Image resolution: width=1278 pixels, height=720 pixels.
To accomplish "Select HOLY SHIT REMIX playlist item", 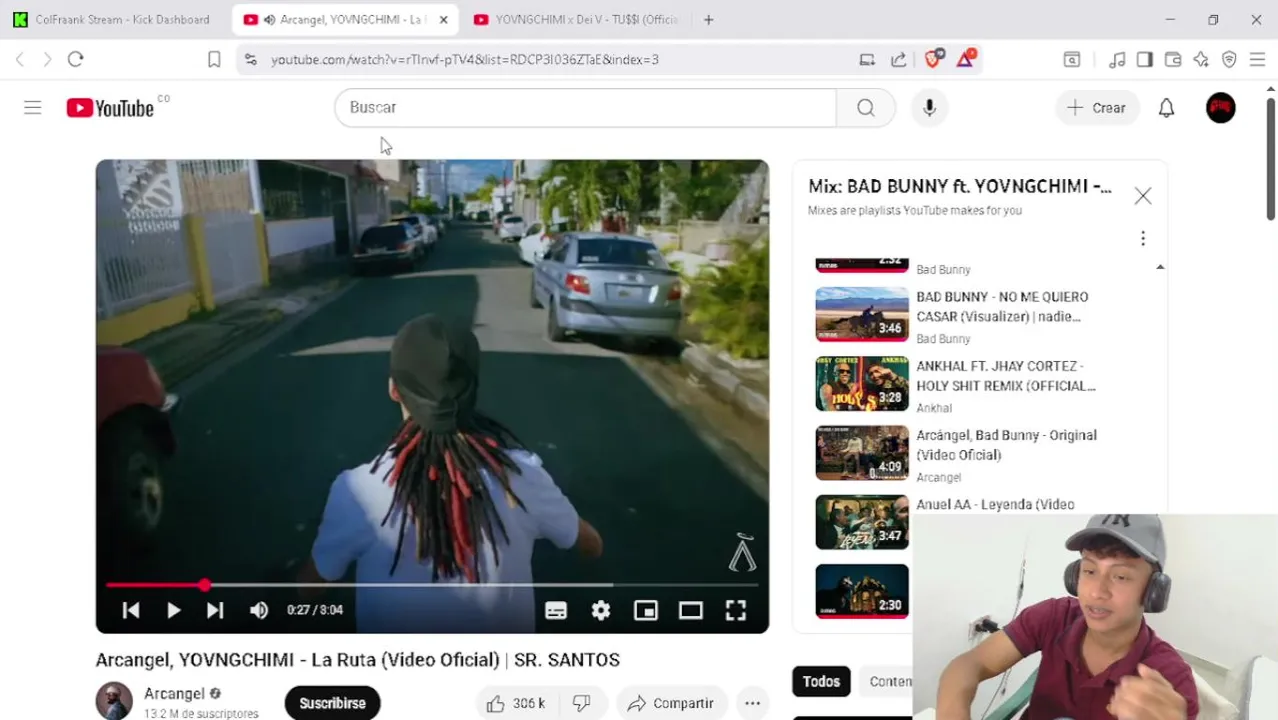I will tap(980, 386).
